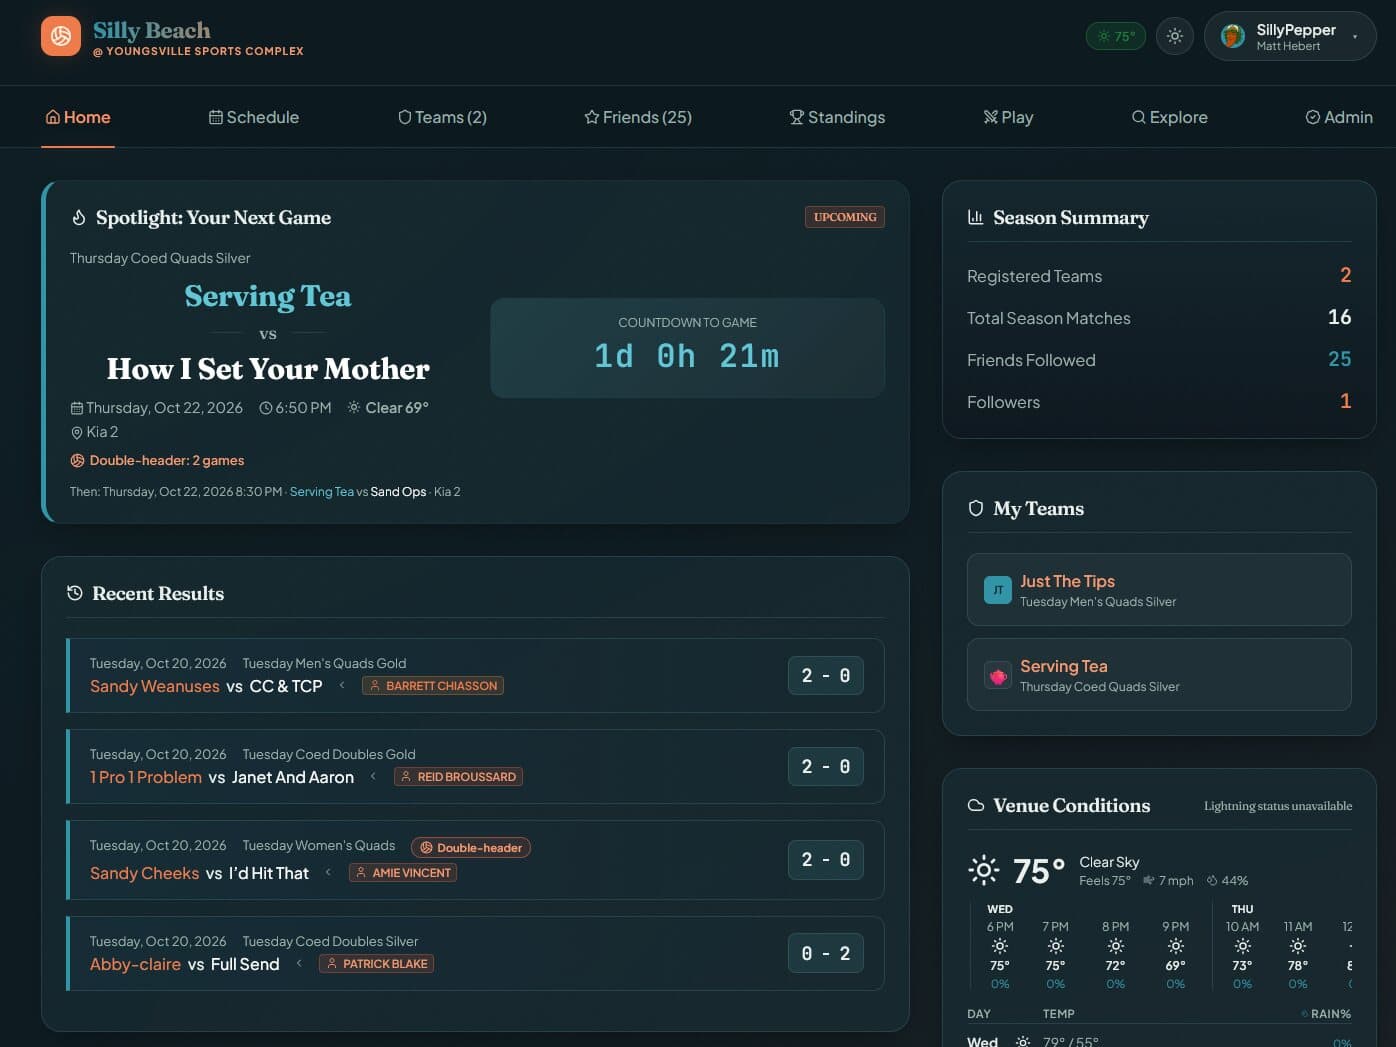Click the cloud icon beside Venue Conditions
The height and width of the screenshot is (1047, 1396).
976,806
